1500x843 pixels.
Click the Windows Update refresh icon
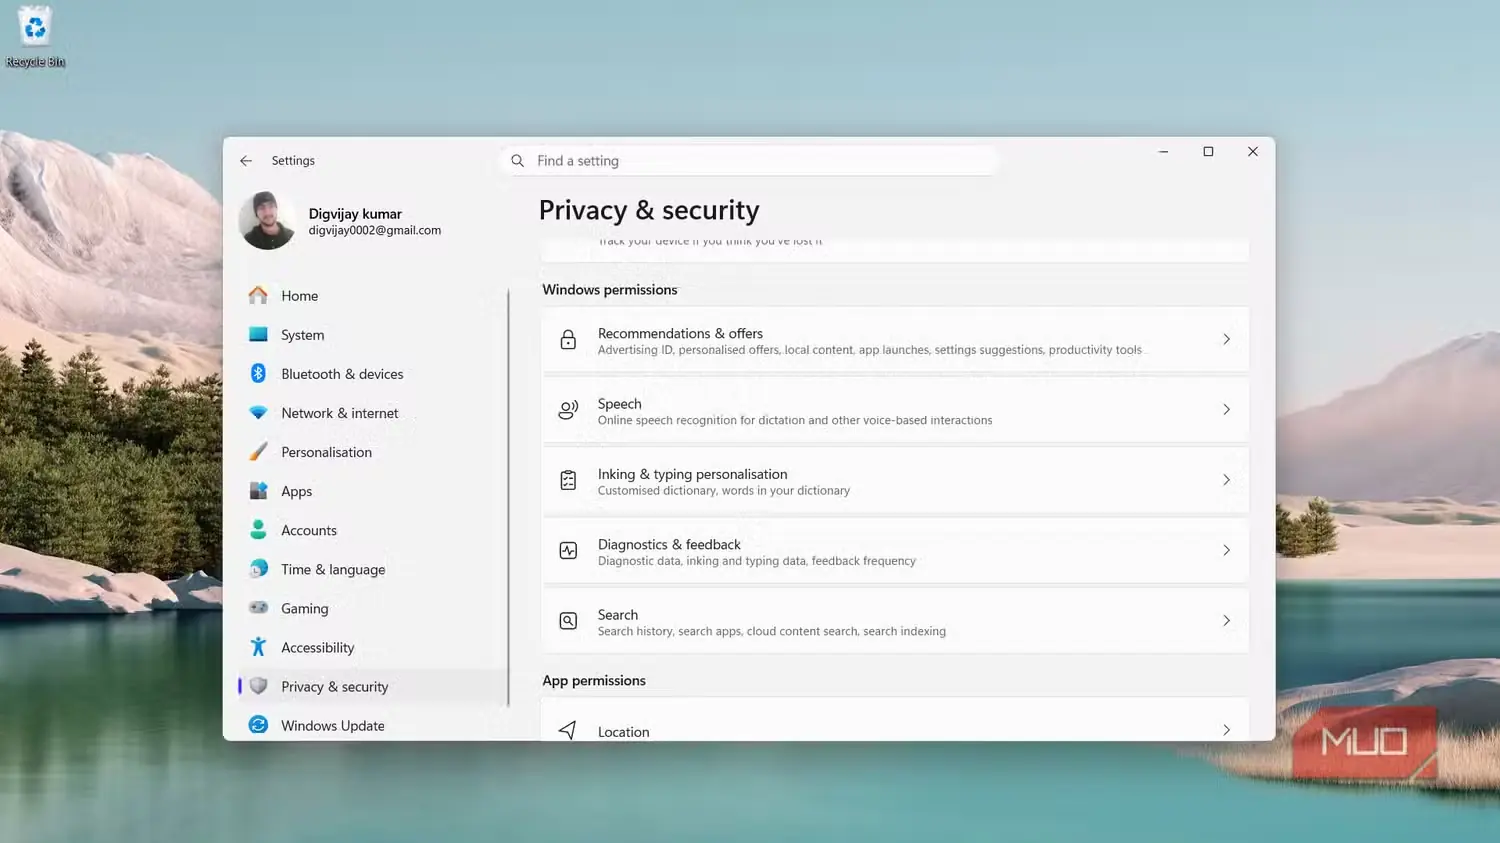(x=258, y=725)
